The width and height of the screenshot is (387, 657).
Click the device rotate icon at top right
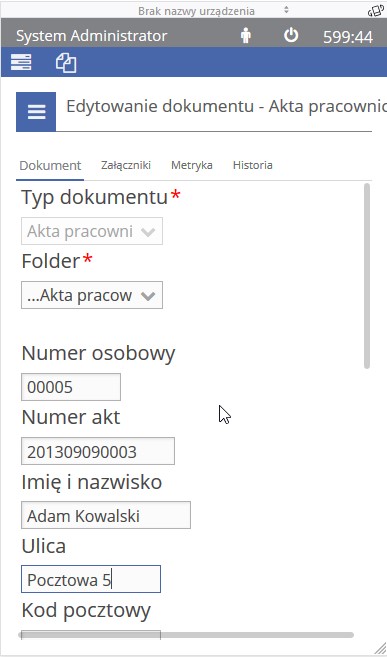[x=376, y=11]
